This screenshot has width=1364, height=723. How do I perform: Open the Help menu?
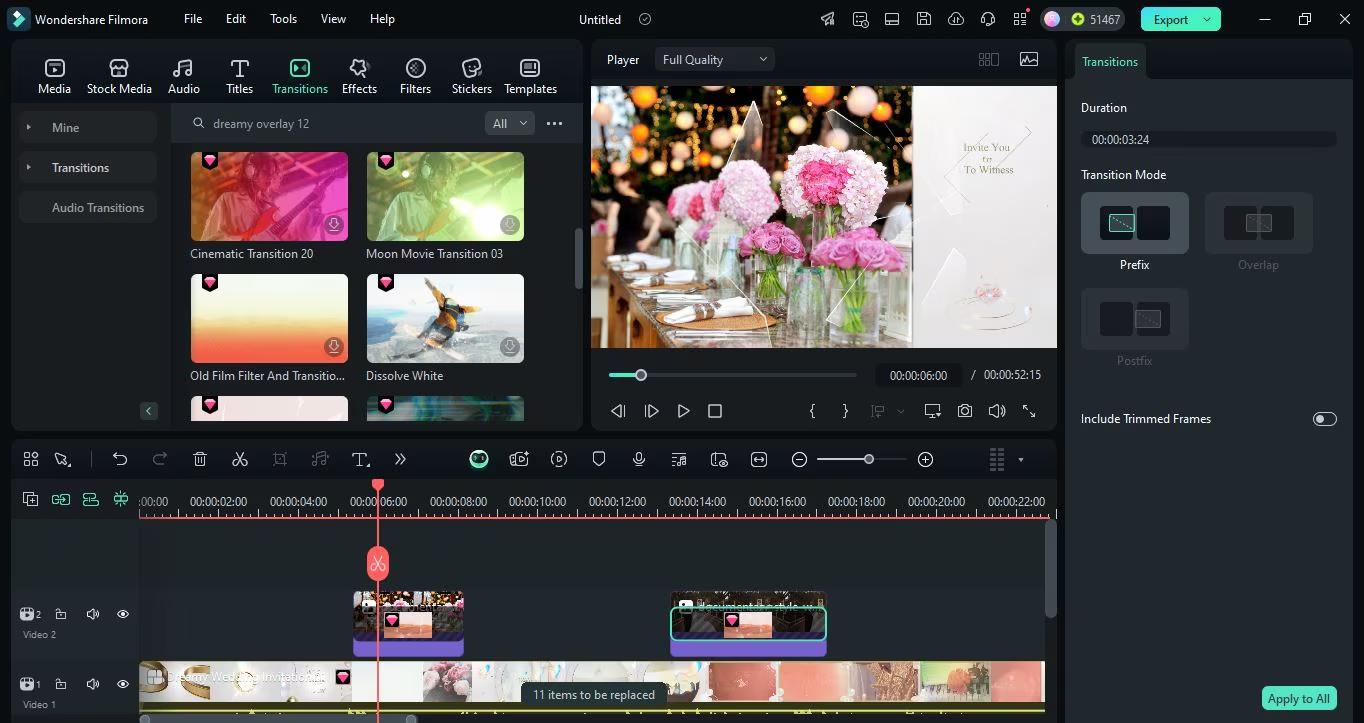(382, 19)
